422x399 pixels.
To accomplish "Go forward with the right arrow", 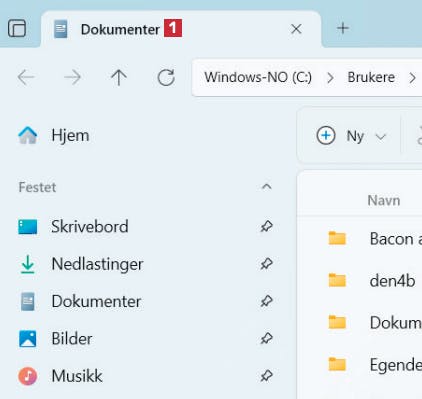I will (72, 77).
